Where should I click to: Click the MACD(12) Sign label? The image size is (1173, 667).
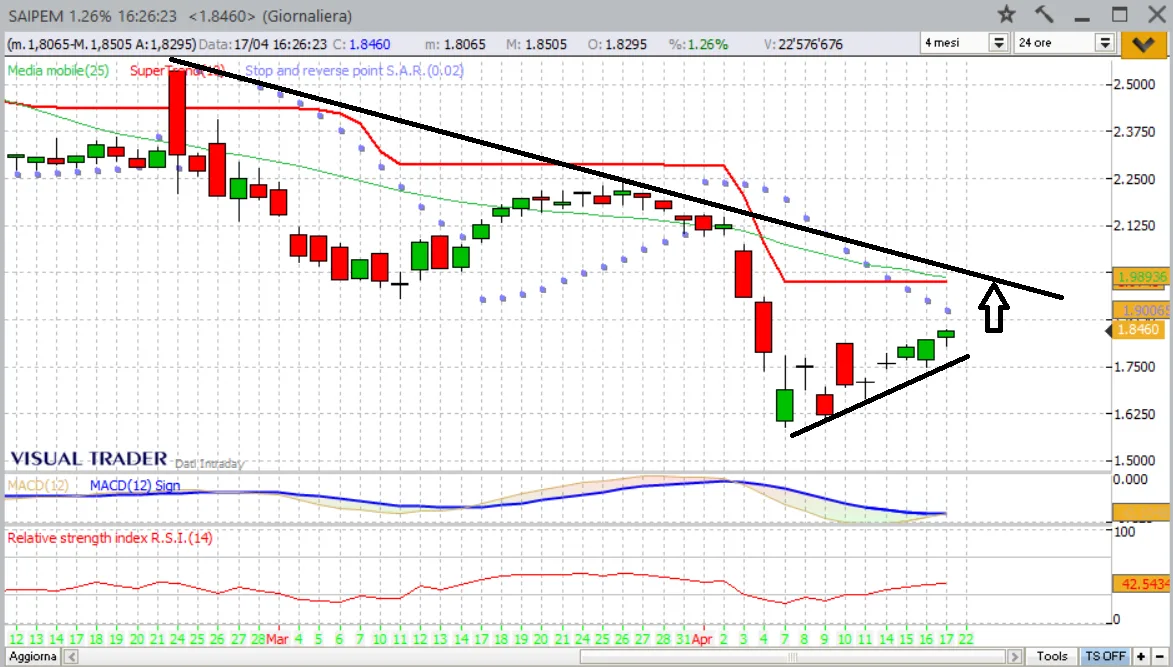135,485
